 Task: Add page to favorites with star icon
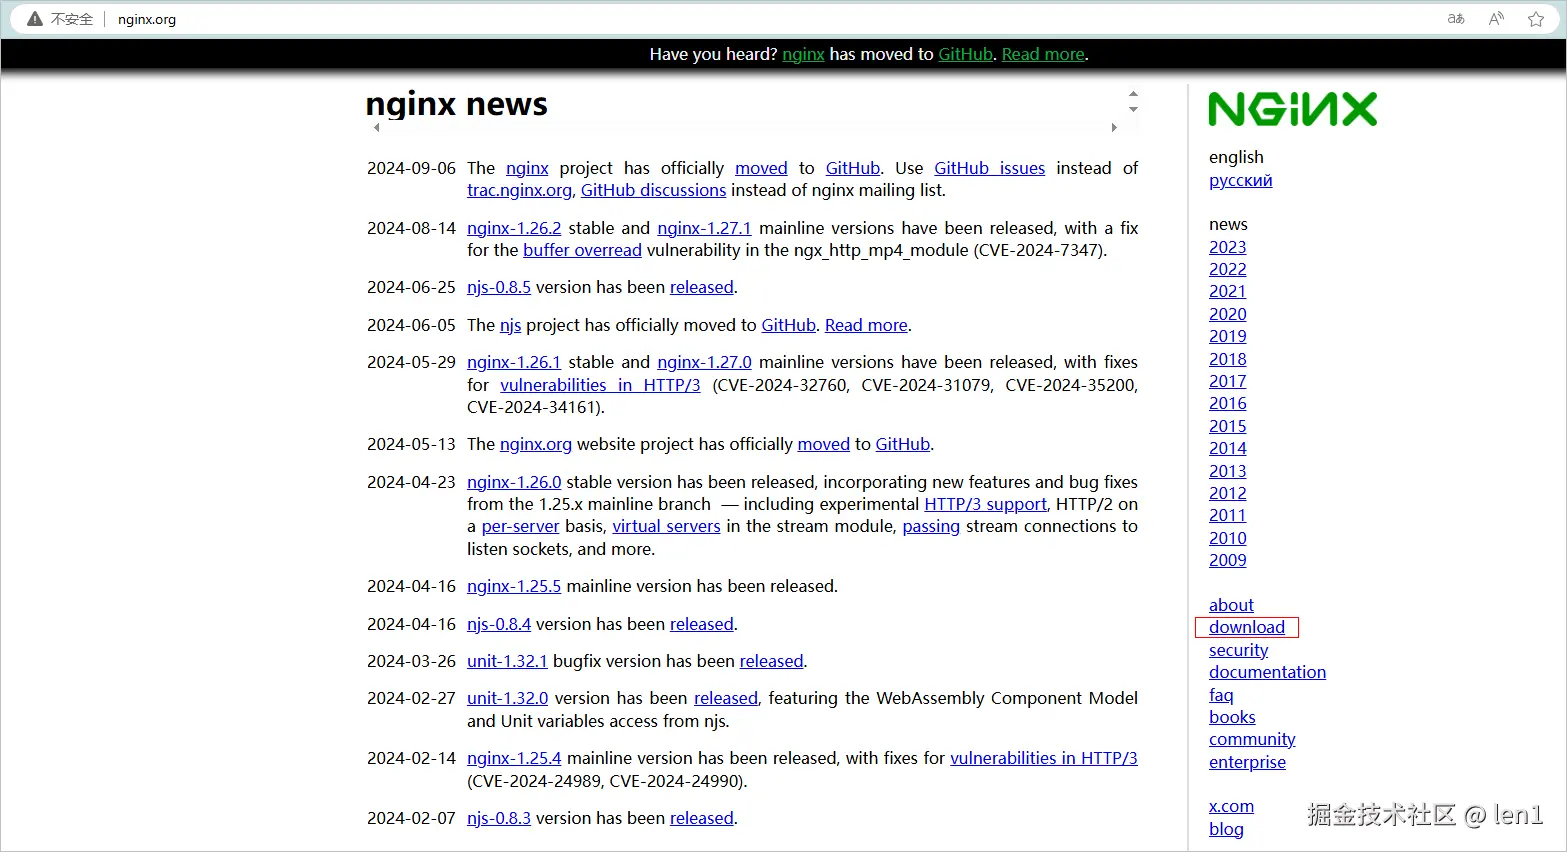[1536, 19]
